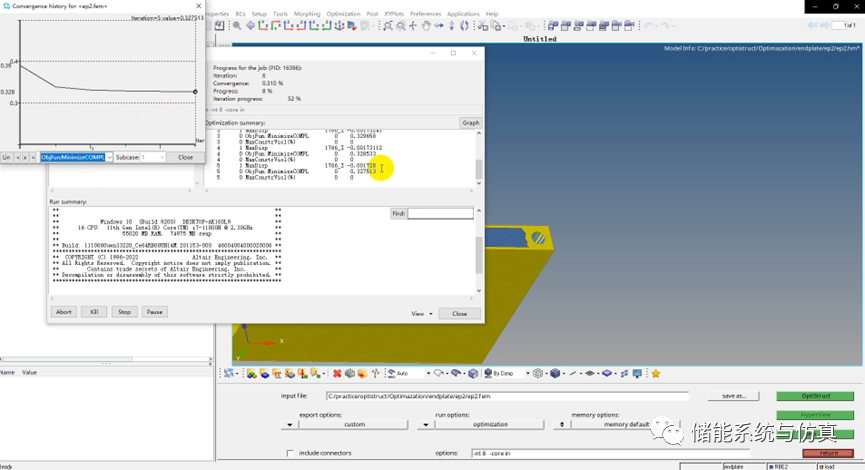Image resolution: width=865 pixels, height=470 pixels.
Task: Click the save as... button
Action: 733,396
